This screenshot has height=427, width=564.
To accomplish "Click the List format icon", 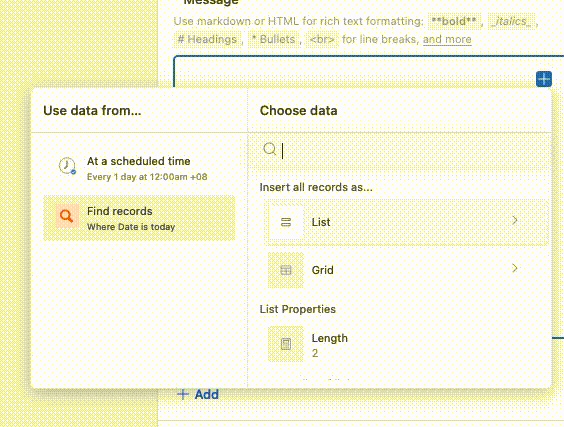I will click(x=286, y=222).
